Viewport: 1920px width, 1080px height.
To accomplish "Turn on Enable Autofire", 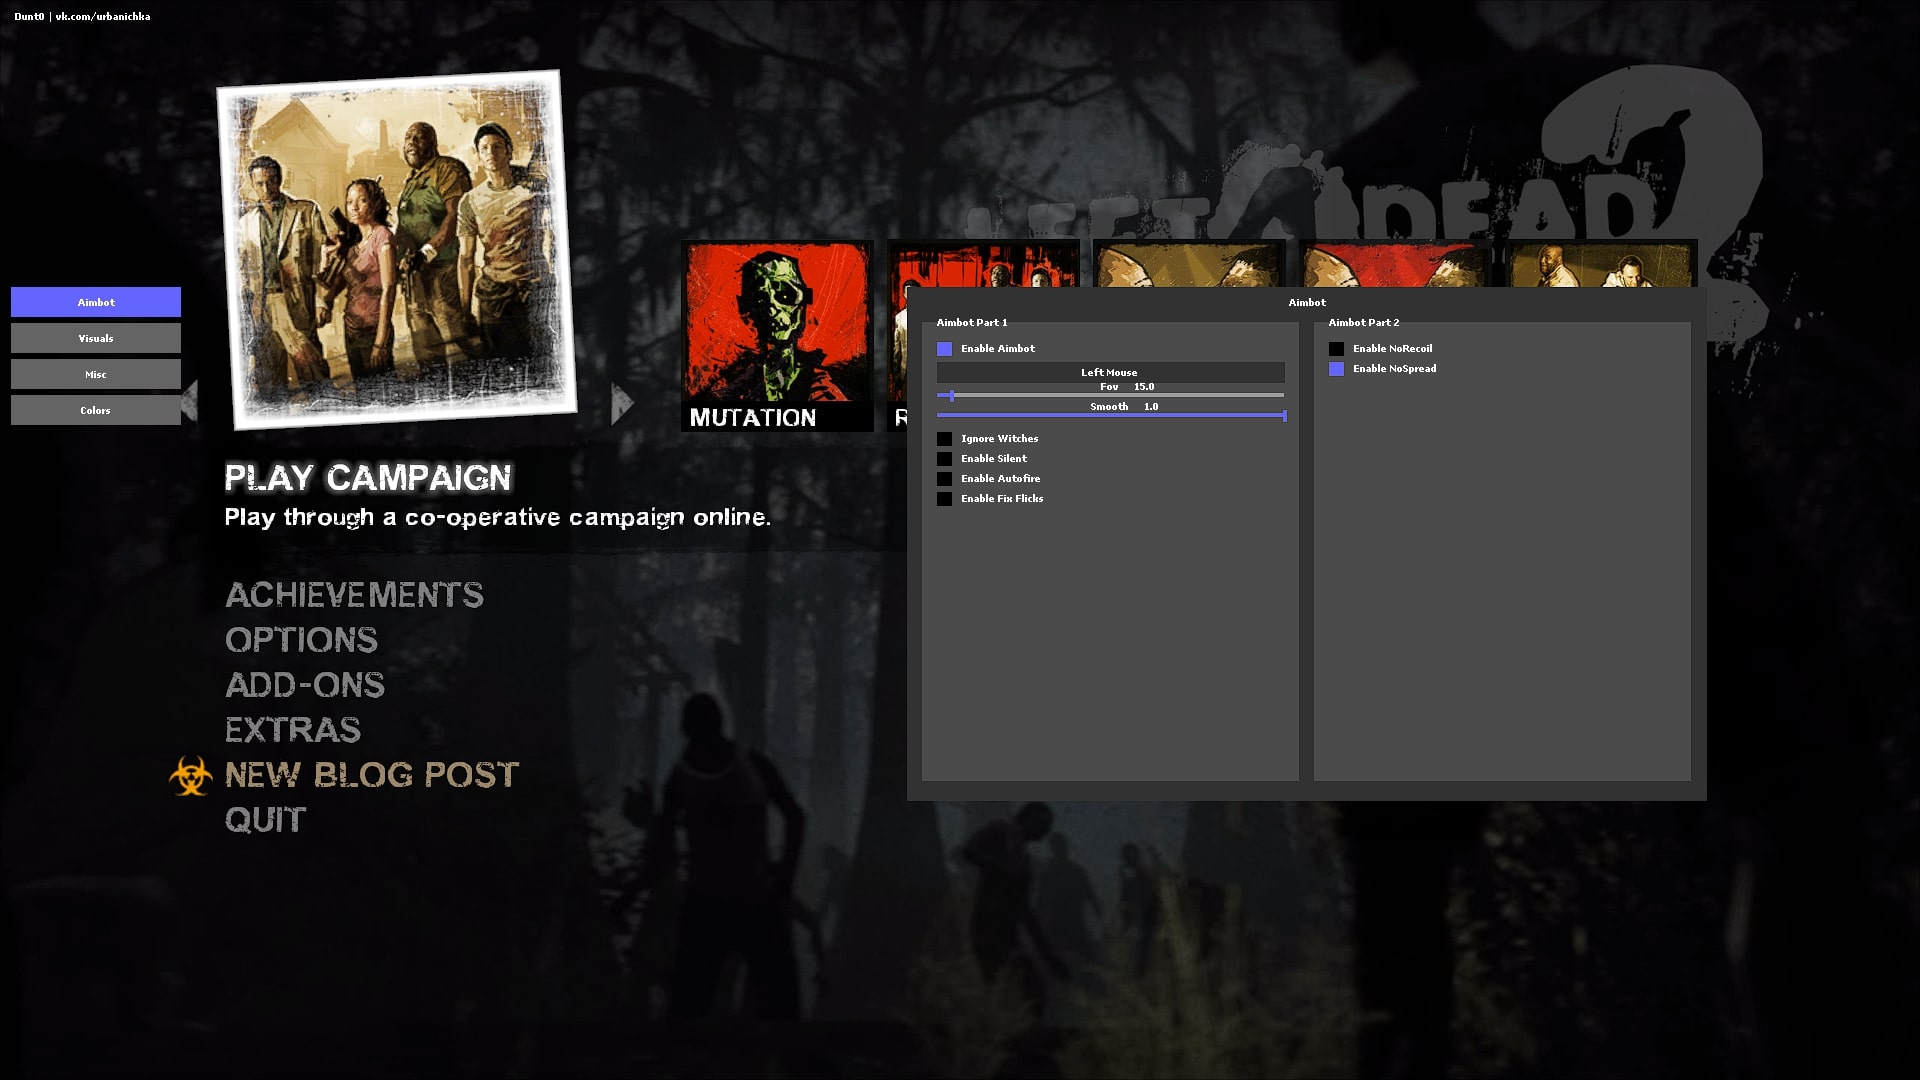I will pos(944,479).
